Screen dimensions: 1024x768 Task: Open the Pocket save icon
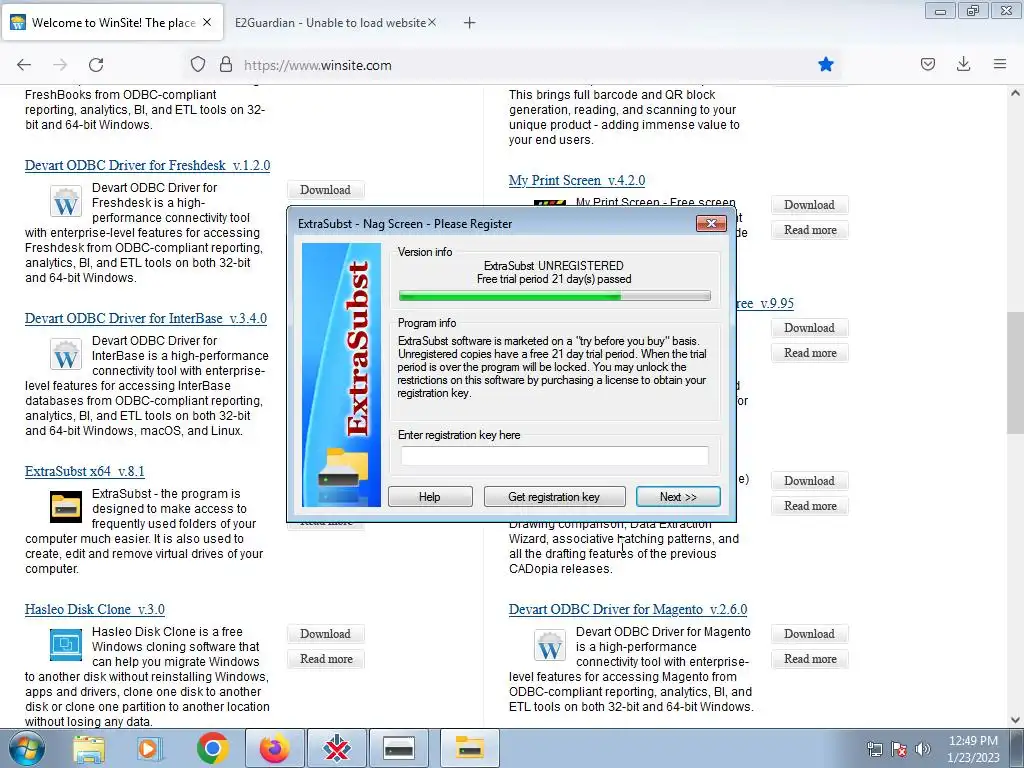pos(927,64)
